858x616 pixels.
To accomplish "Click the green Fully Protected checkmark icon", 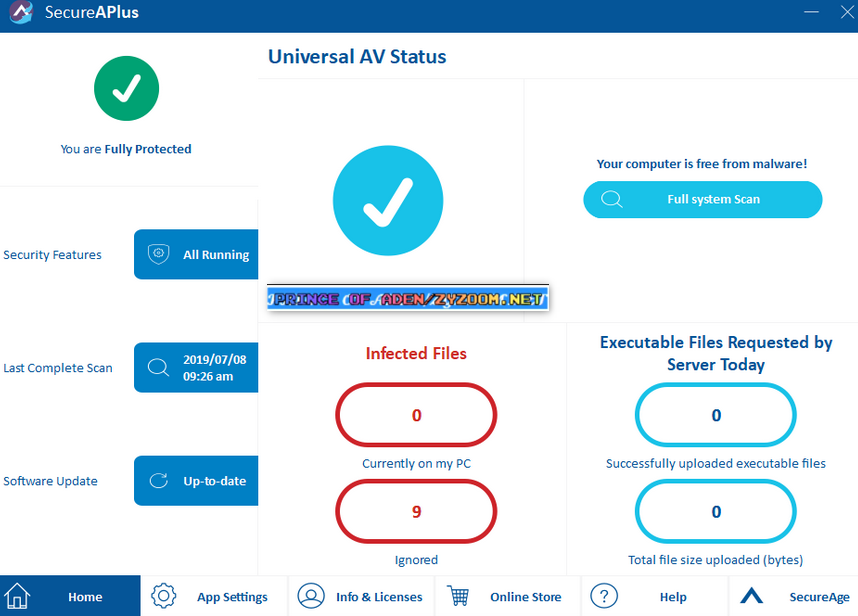I will (126, 88).
